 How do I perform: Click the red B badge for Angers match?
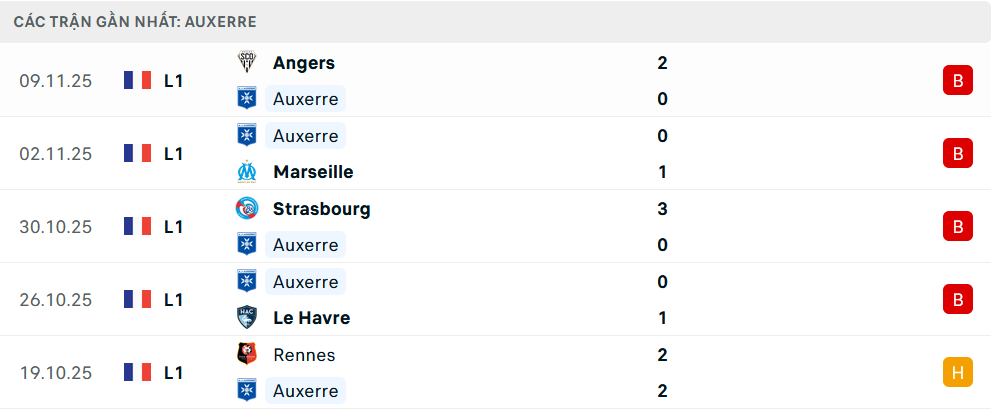957,80
